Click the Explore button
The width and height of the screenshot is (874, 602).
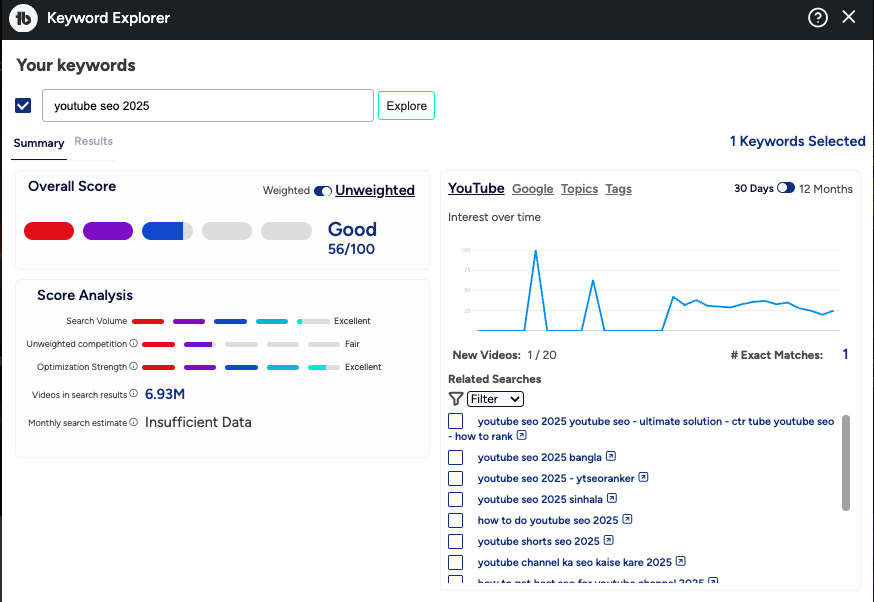406,105
